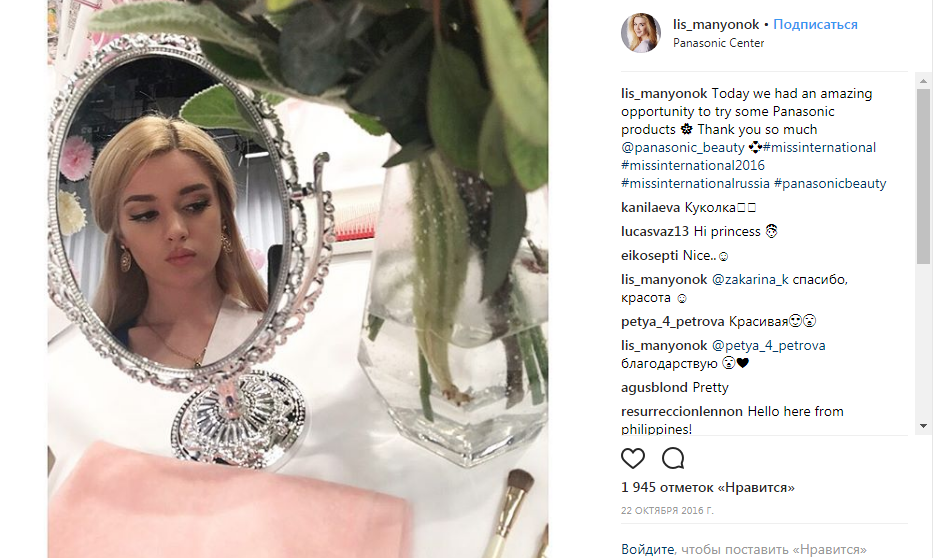Like the post with the heart icon
Viewport: 933px width, 558px height.
pos(633,459)
